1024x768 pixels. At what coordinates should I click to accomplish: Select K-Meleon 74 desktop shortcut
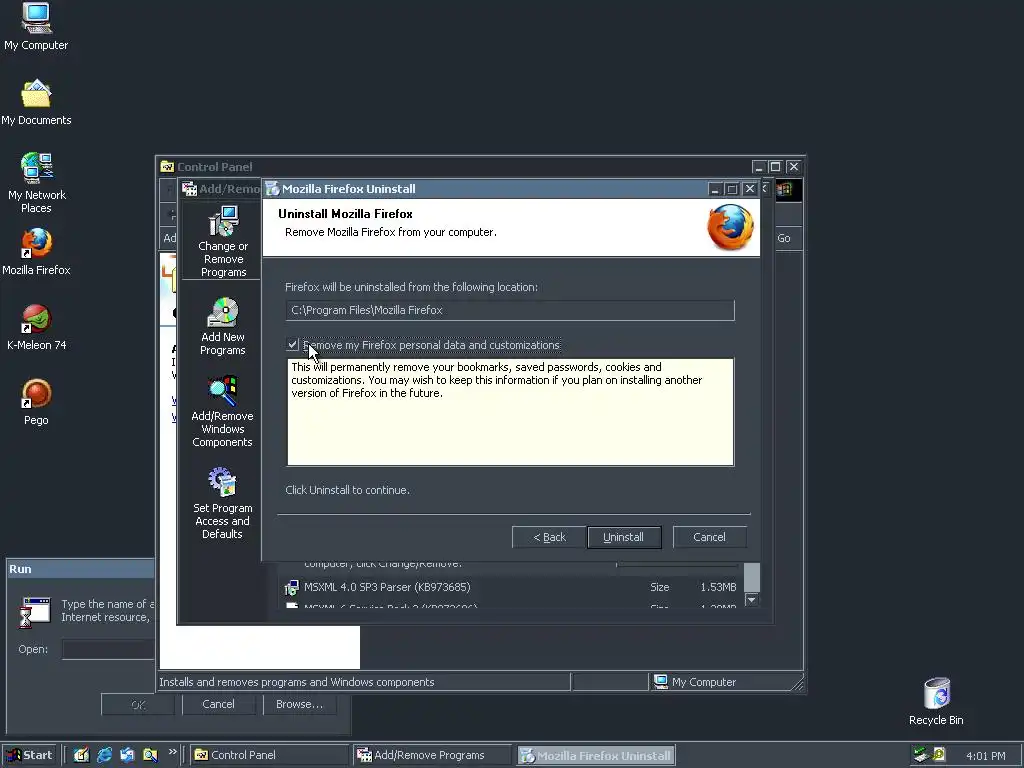(x=36, y=327)
